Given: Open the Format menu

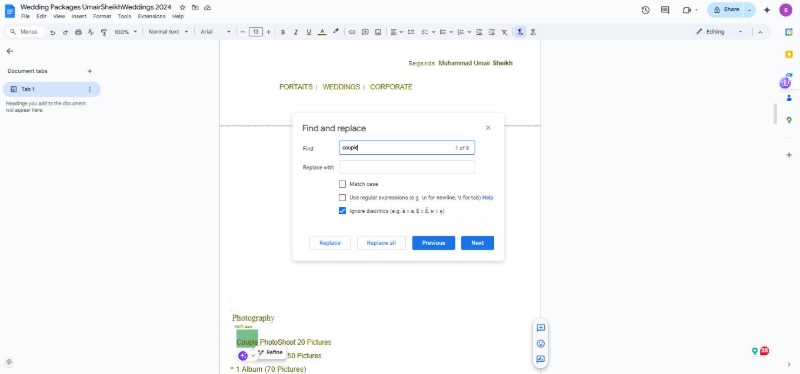Looking at the screenshot, I should point(102,16).
